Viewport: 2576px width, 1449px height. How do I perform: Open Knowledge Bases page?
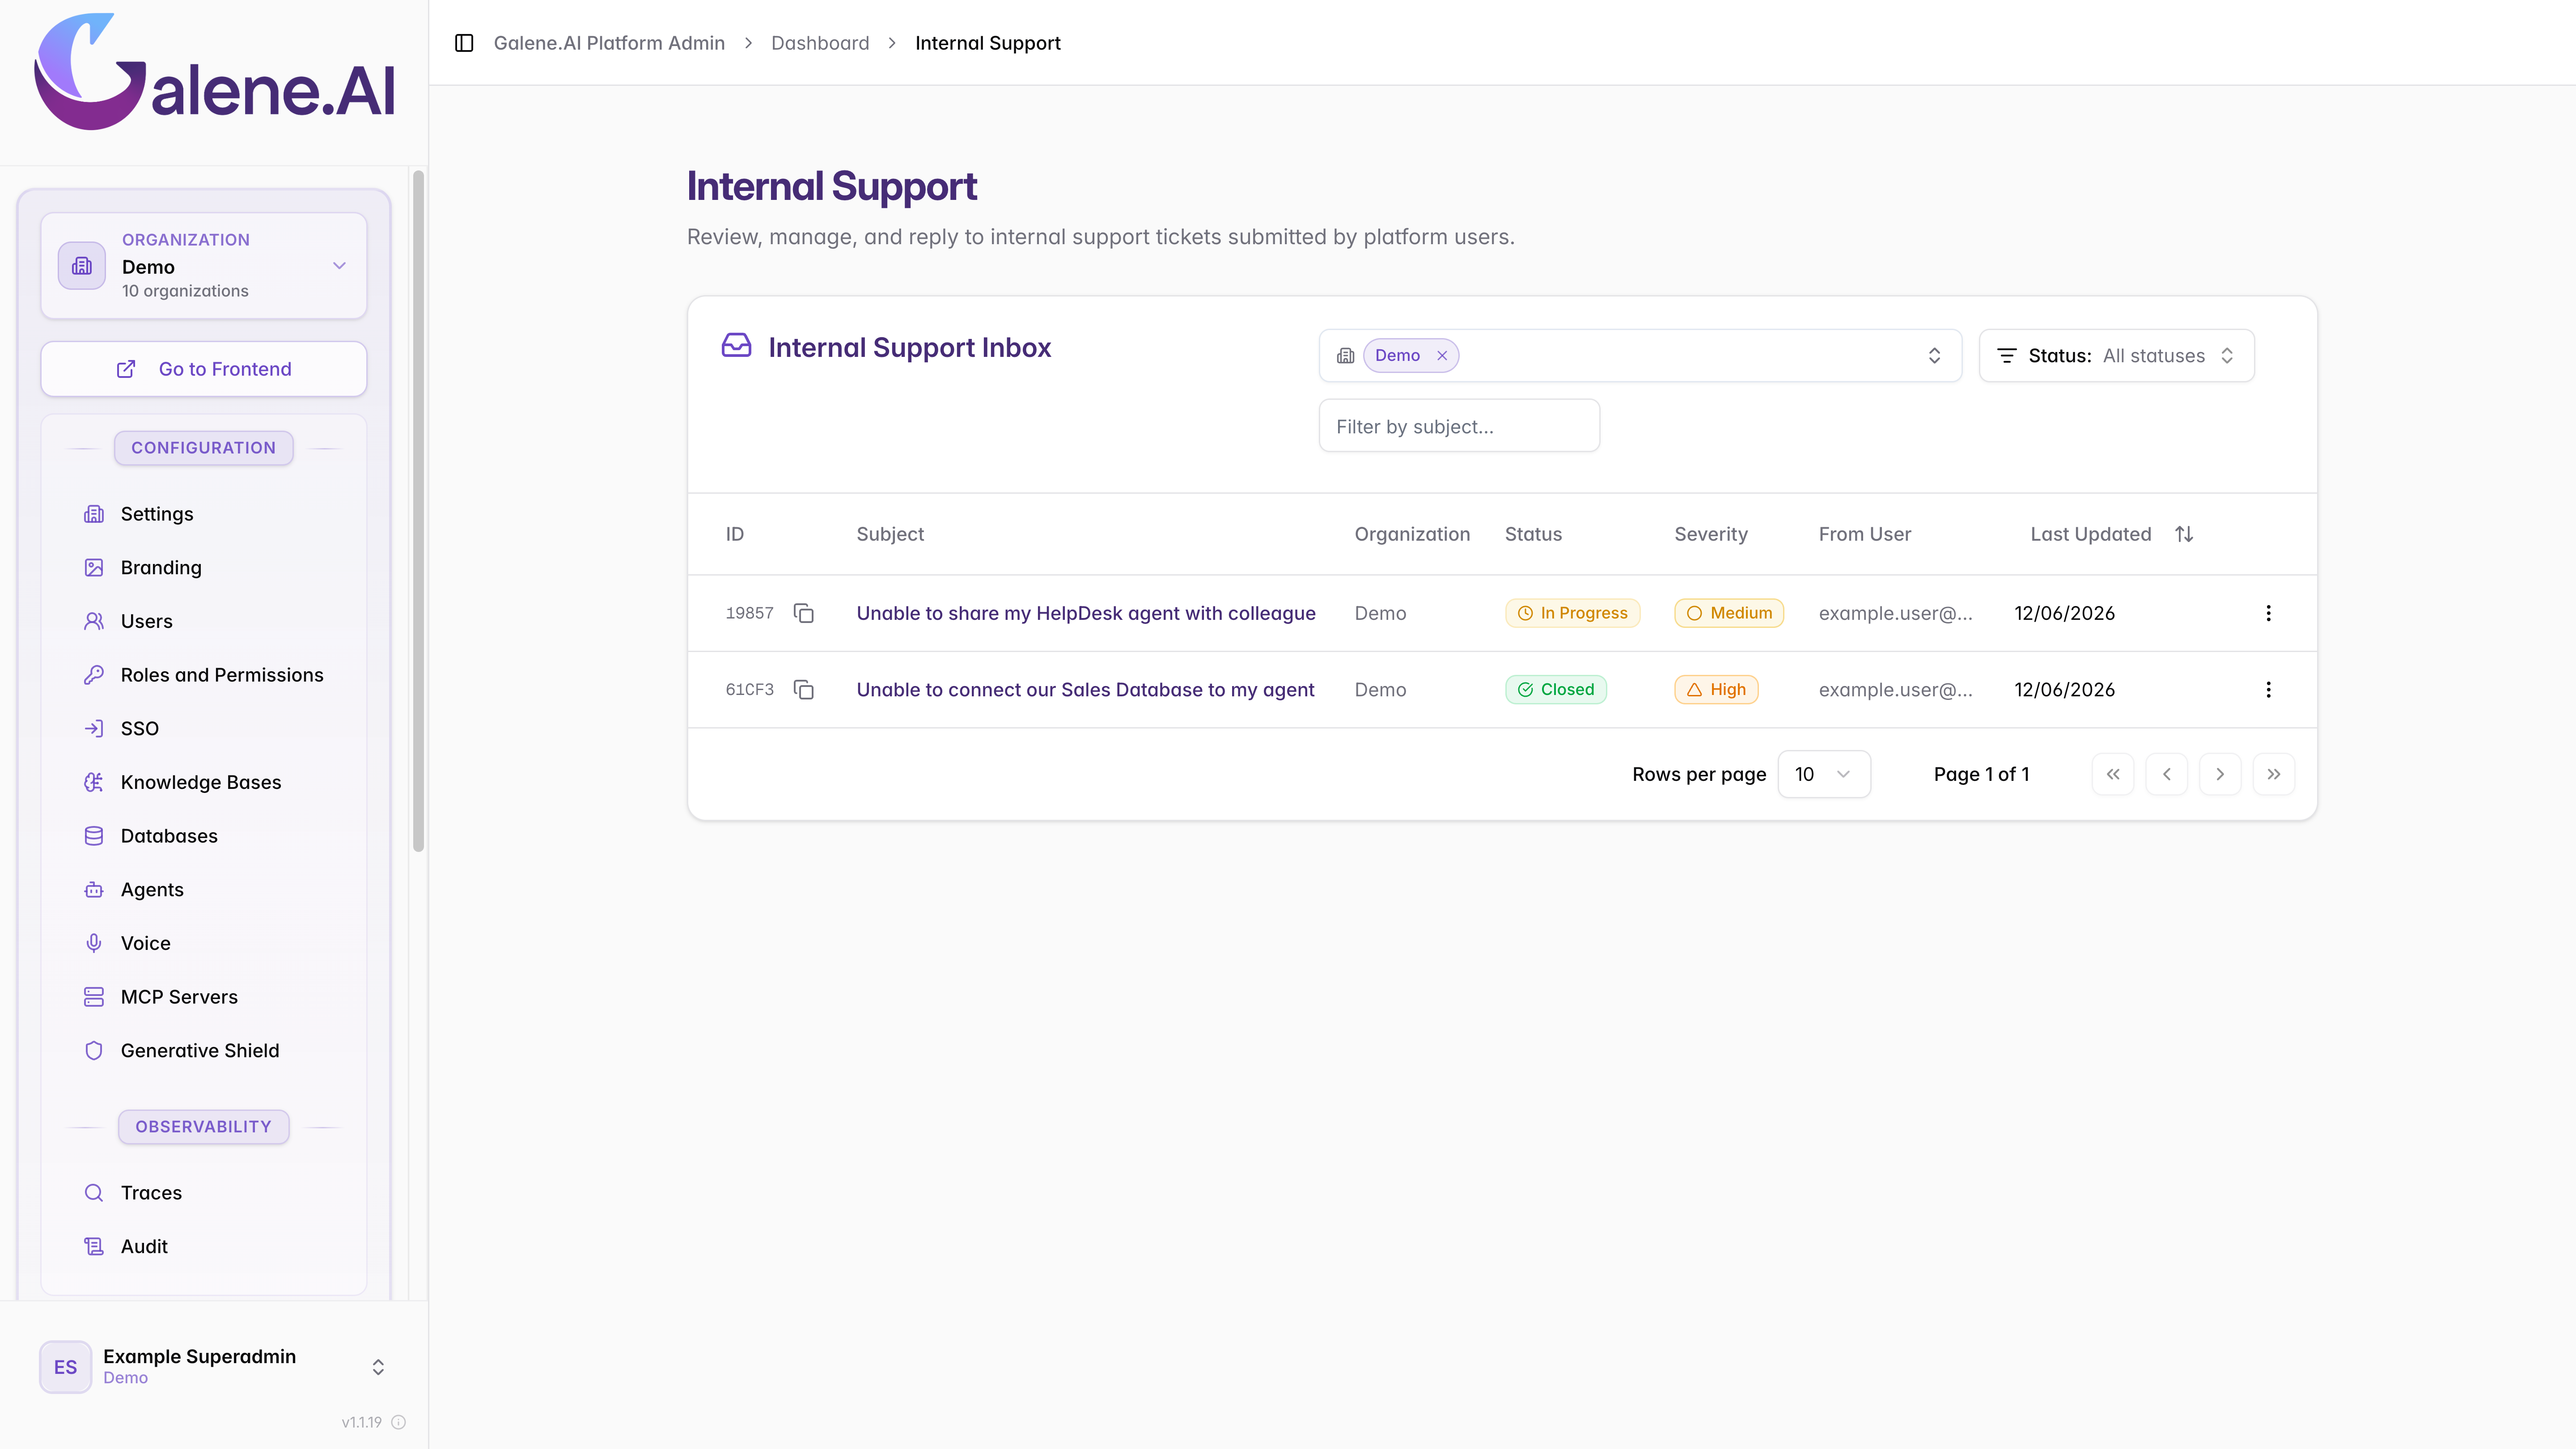(x=204, y=782)
